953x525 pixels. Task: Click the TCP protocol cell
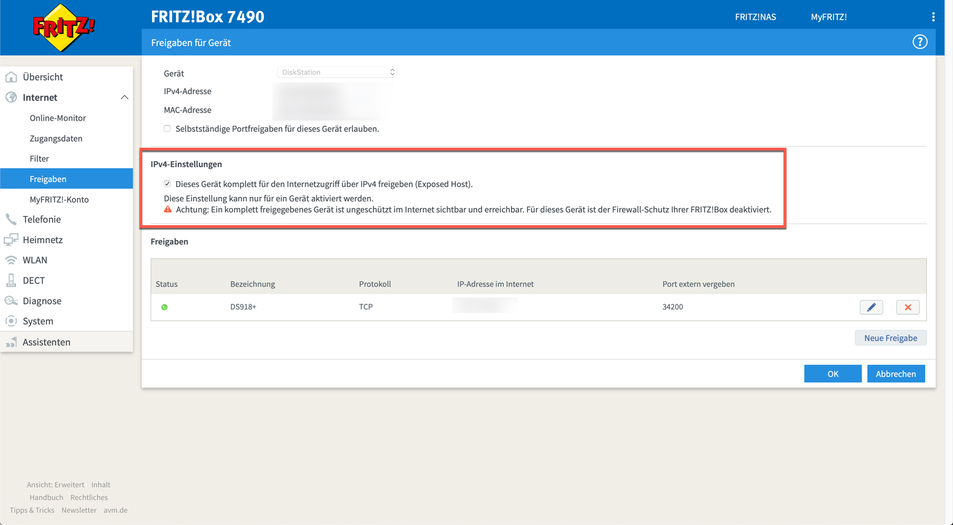[x=366, y=307]
